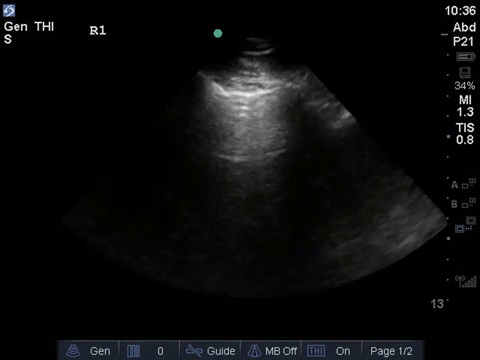Click the MI 1.3 mechanical index readout
The width and height of the screenshot is (480, 360).
pyautogui.click(x=465, y=106)
